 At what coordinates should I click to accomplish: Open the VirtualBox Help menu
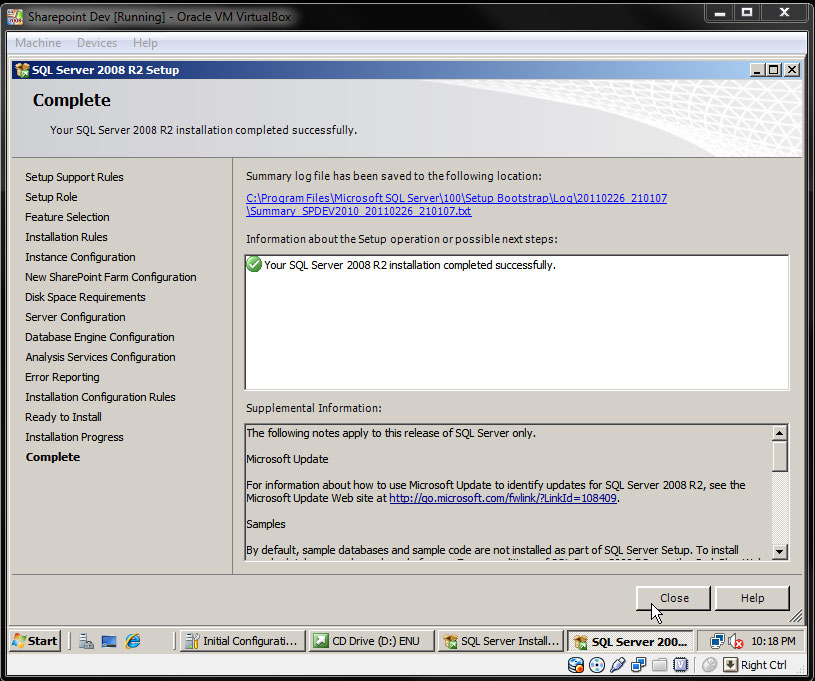145,43
